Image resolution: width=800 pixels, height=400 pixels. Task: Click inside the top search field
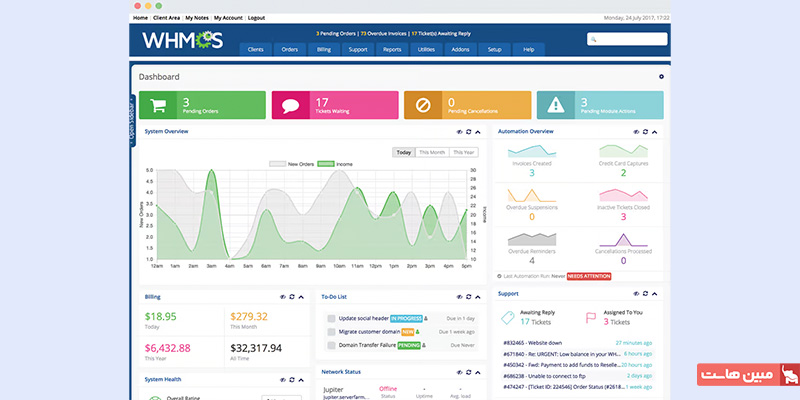[x=627, y=39]
